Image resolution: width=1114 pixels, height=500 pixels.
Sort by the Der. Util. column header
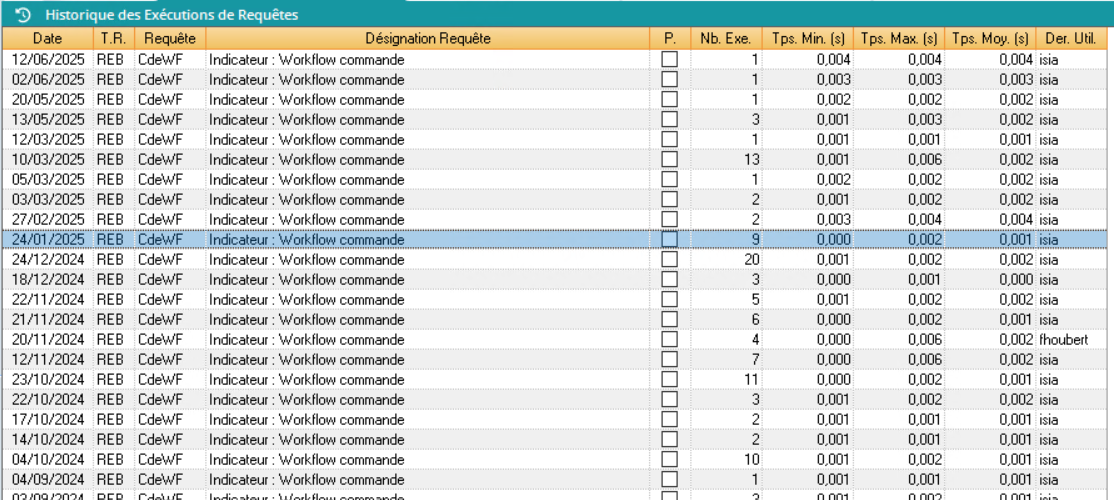coord(1070,39)
